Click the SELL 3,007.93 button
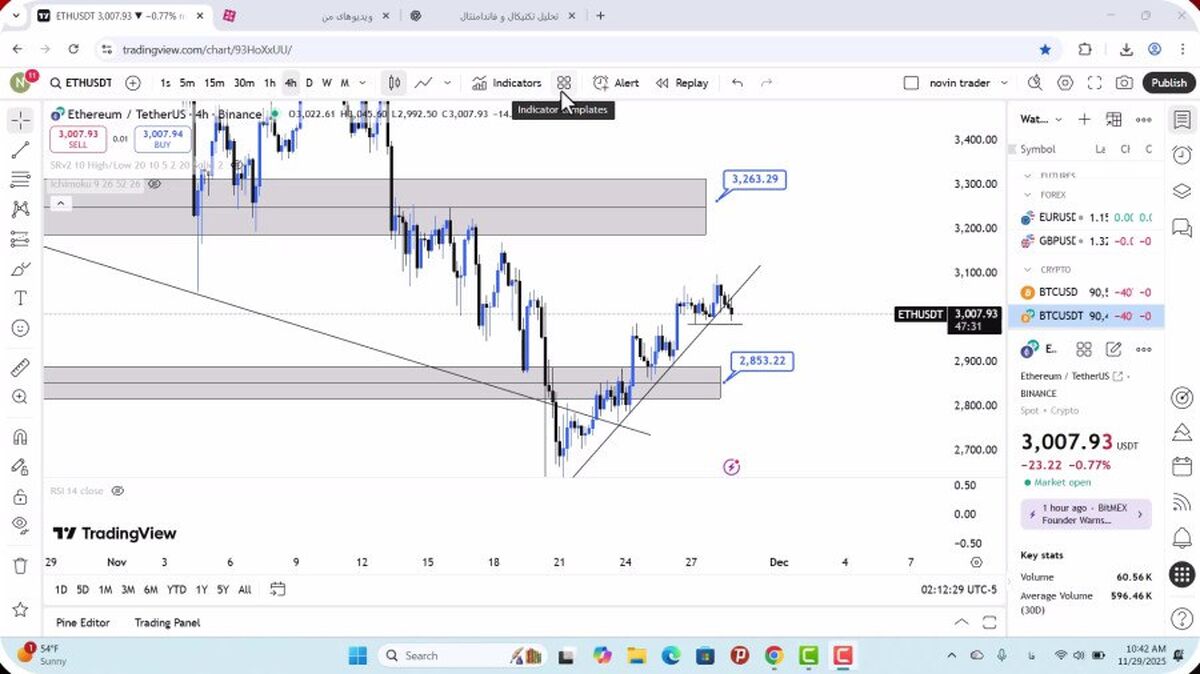Screen dimensions: 1200x674 78,138
